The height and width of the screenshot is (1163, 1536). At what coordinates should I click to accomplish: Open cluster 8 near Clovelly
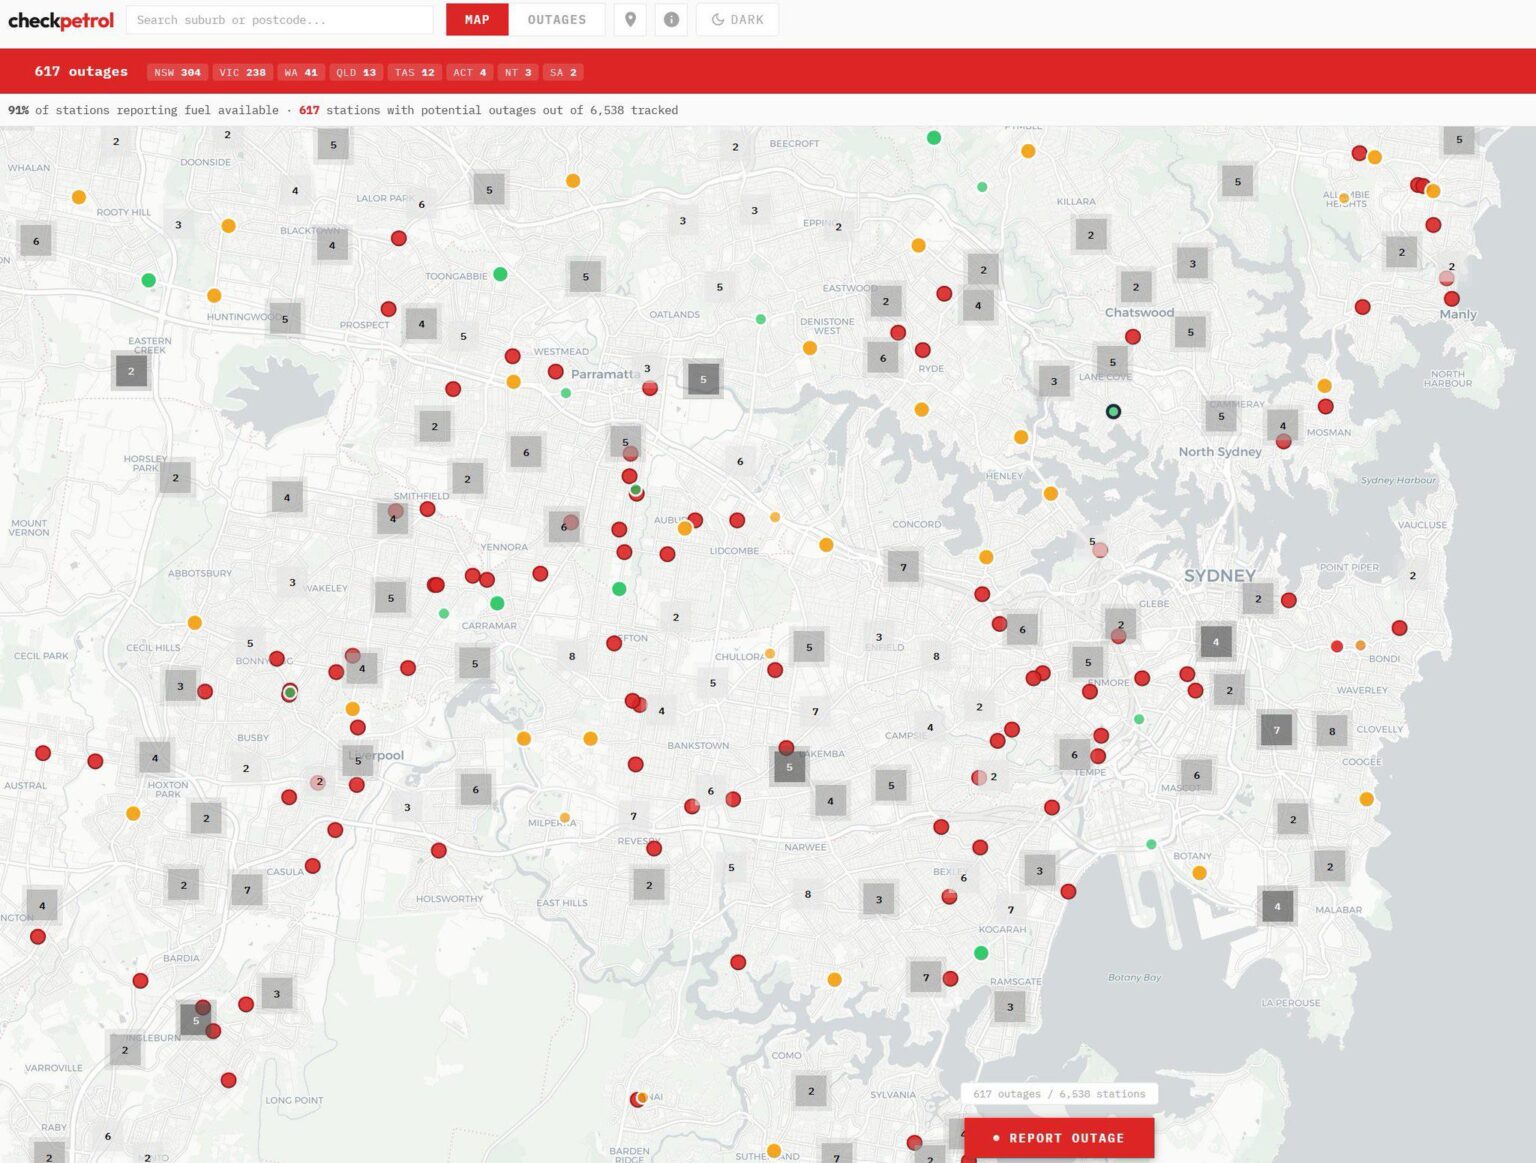click(x=1332, y=731)
